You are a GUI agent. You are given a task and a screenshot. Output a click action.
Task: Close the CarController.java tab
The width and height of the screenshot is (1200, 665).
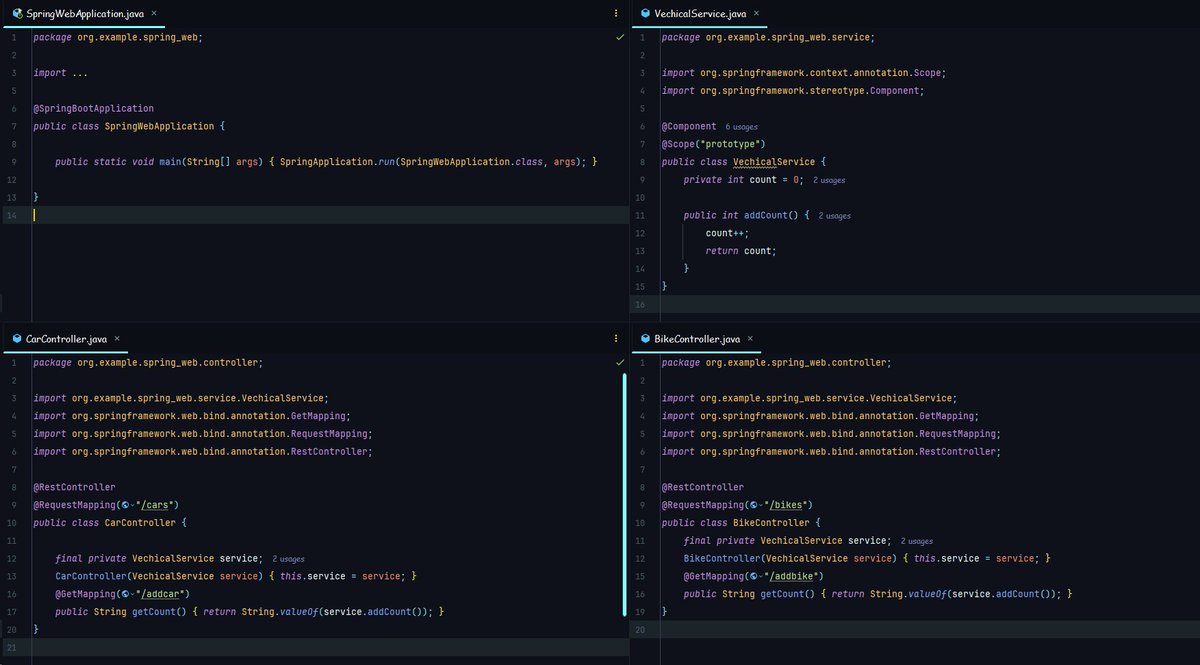point(117,339)
